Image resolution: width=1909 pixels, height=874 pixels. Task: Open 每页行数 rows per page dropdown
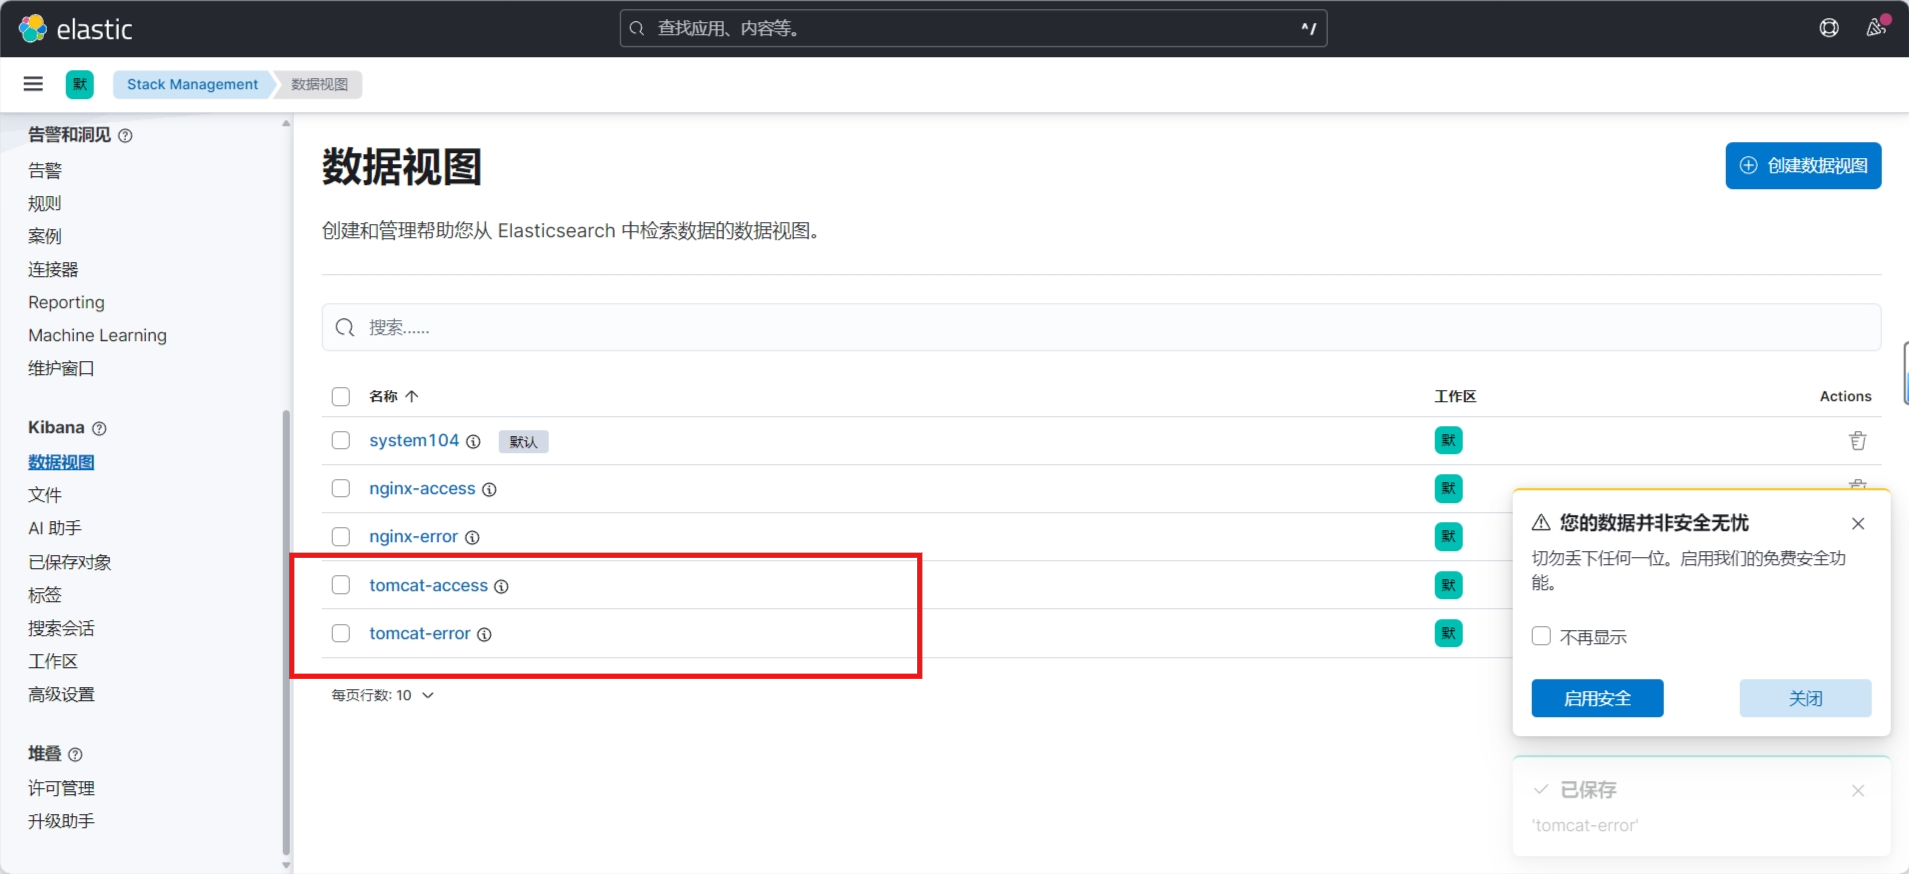tap(383, 696)
